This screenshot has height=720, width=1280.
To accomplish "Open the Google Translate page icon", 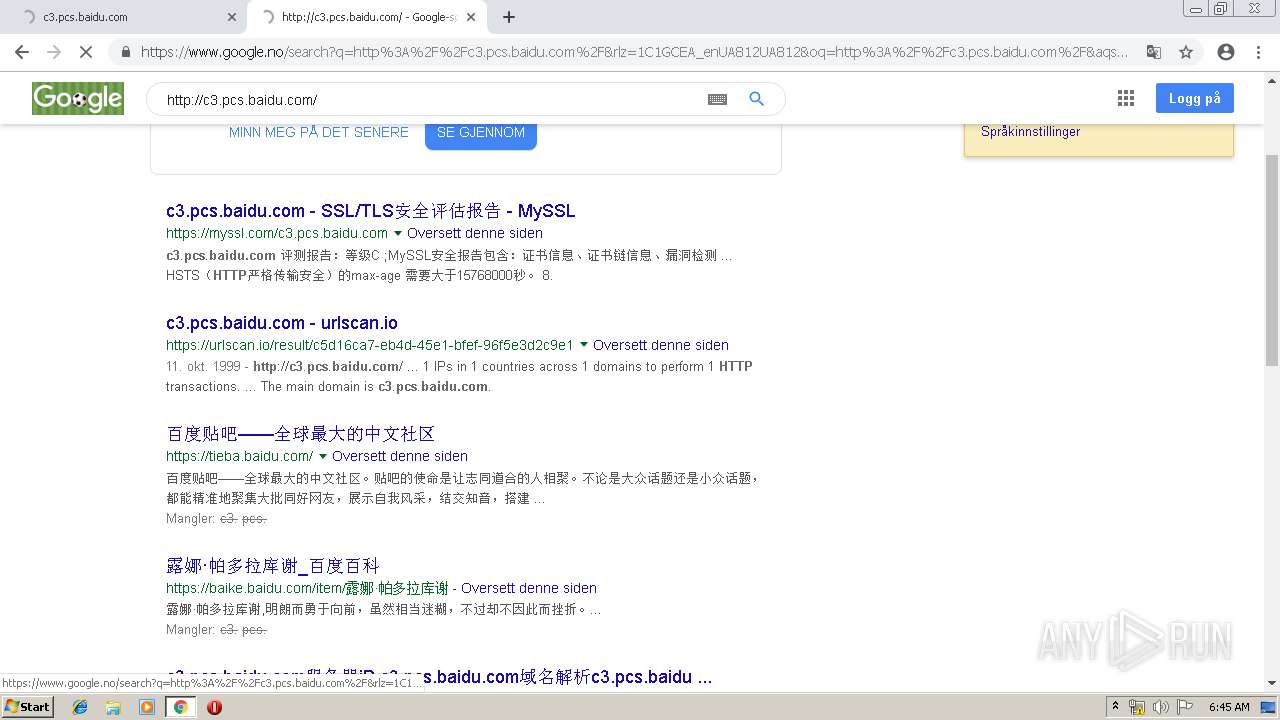I will 1154,52.
